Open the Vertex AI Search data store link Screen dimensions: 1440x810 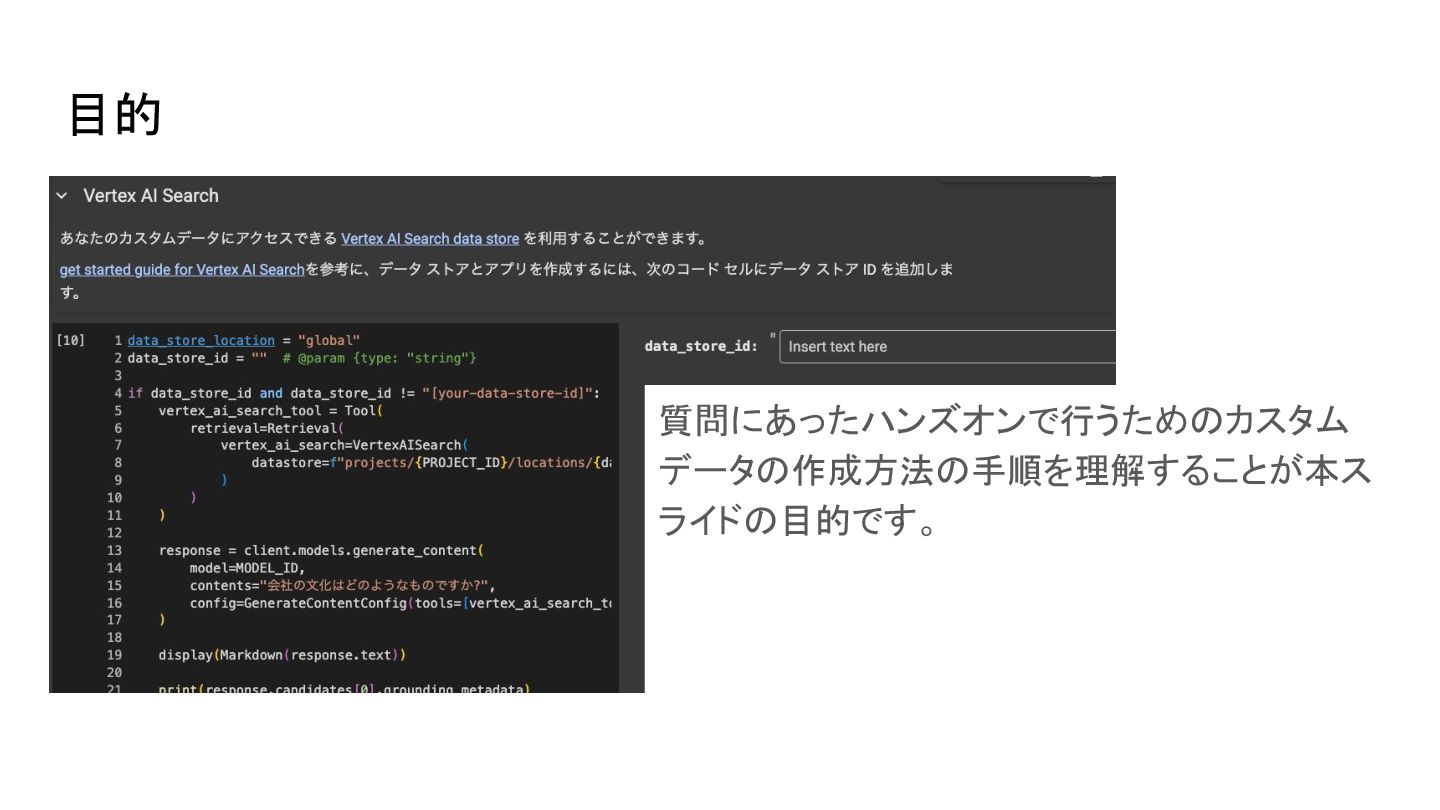tap(430, 239)
